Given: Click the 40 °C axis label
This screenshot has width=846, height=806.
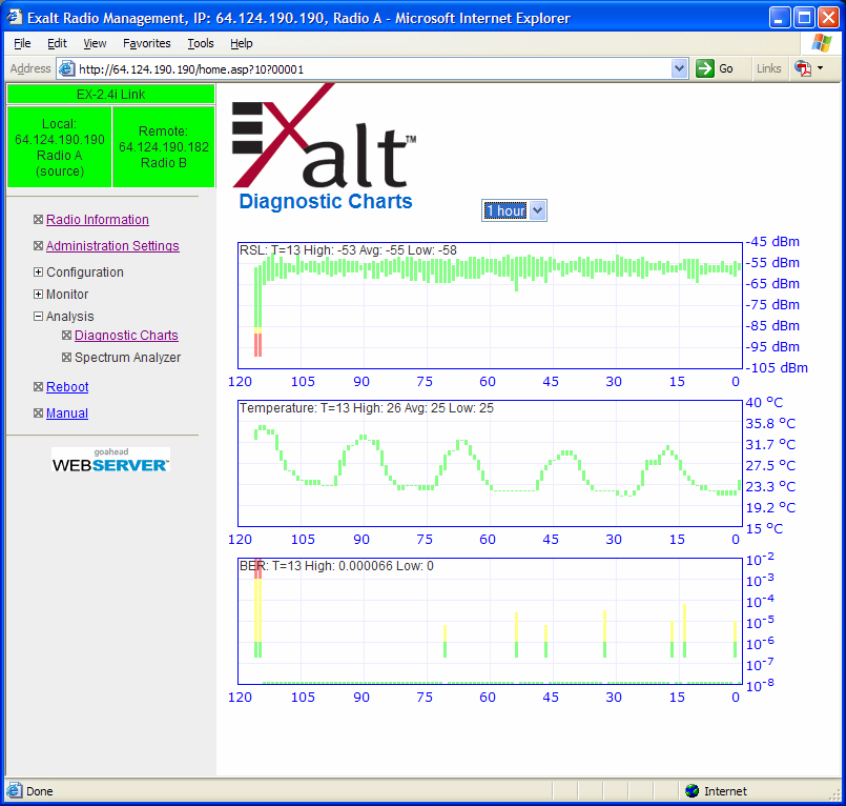Looking at the screenshot, I should coord(764,402).
